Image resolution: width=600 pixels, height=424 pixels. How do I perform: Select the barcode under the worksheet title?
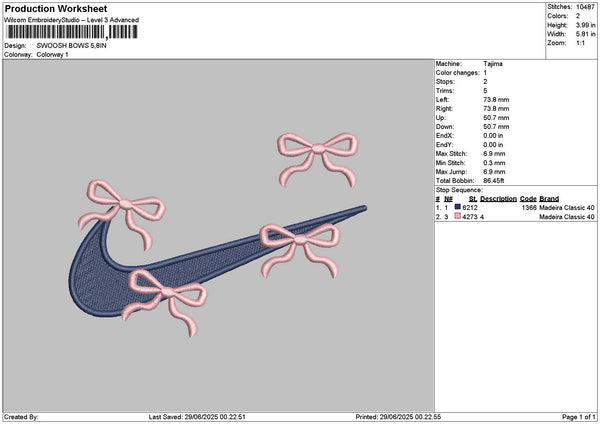[72, 32]
